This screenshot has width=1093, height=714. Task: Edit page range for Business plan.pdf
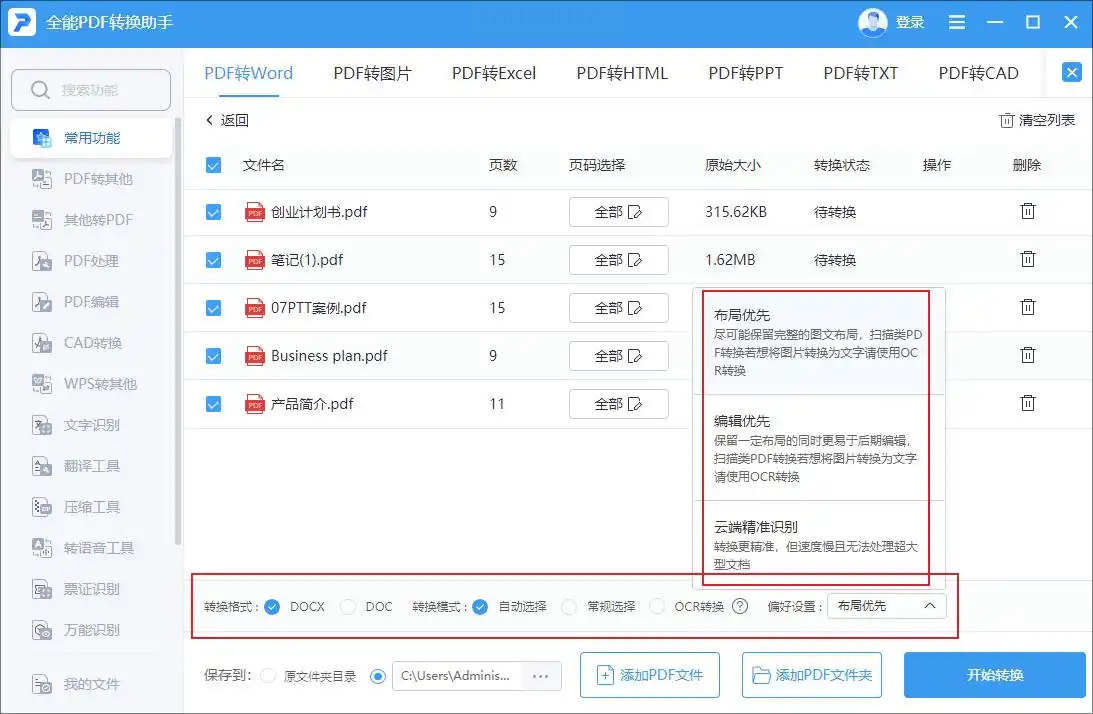pos(618,356)
